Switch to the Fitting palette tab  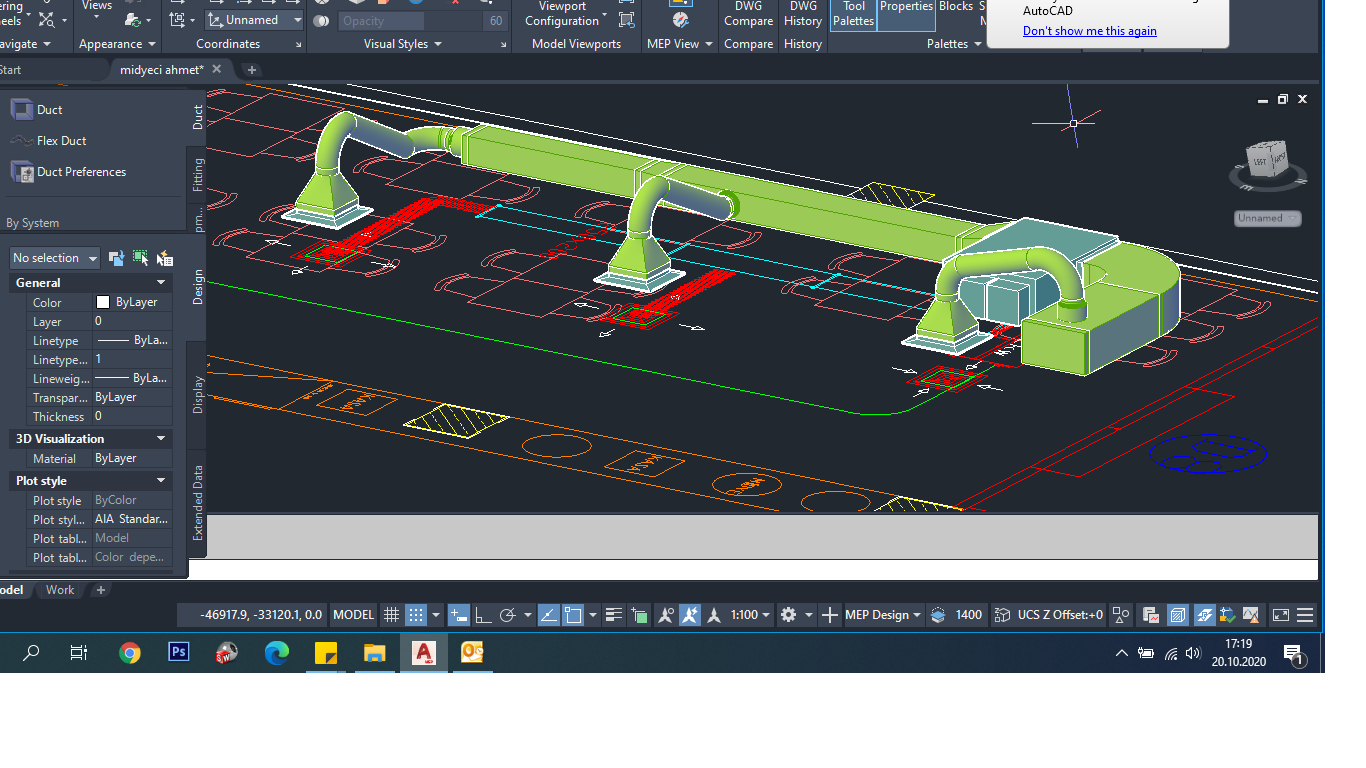198,174
